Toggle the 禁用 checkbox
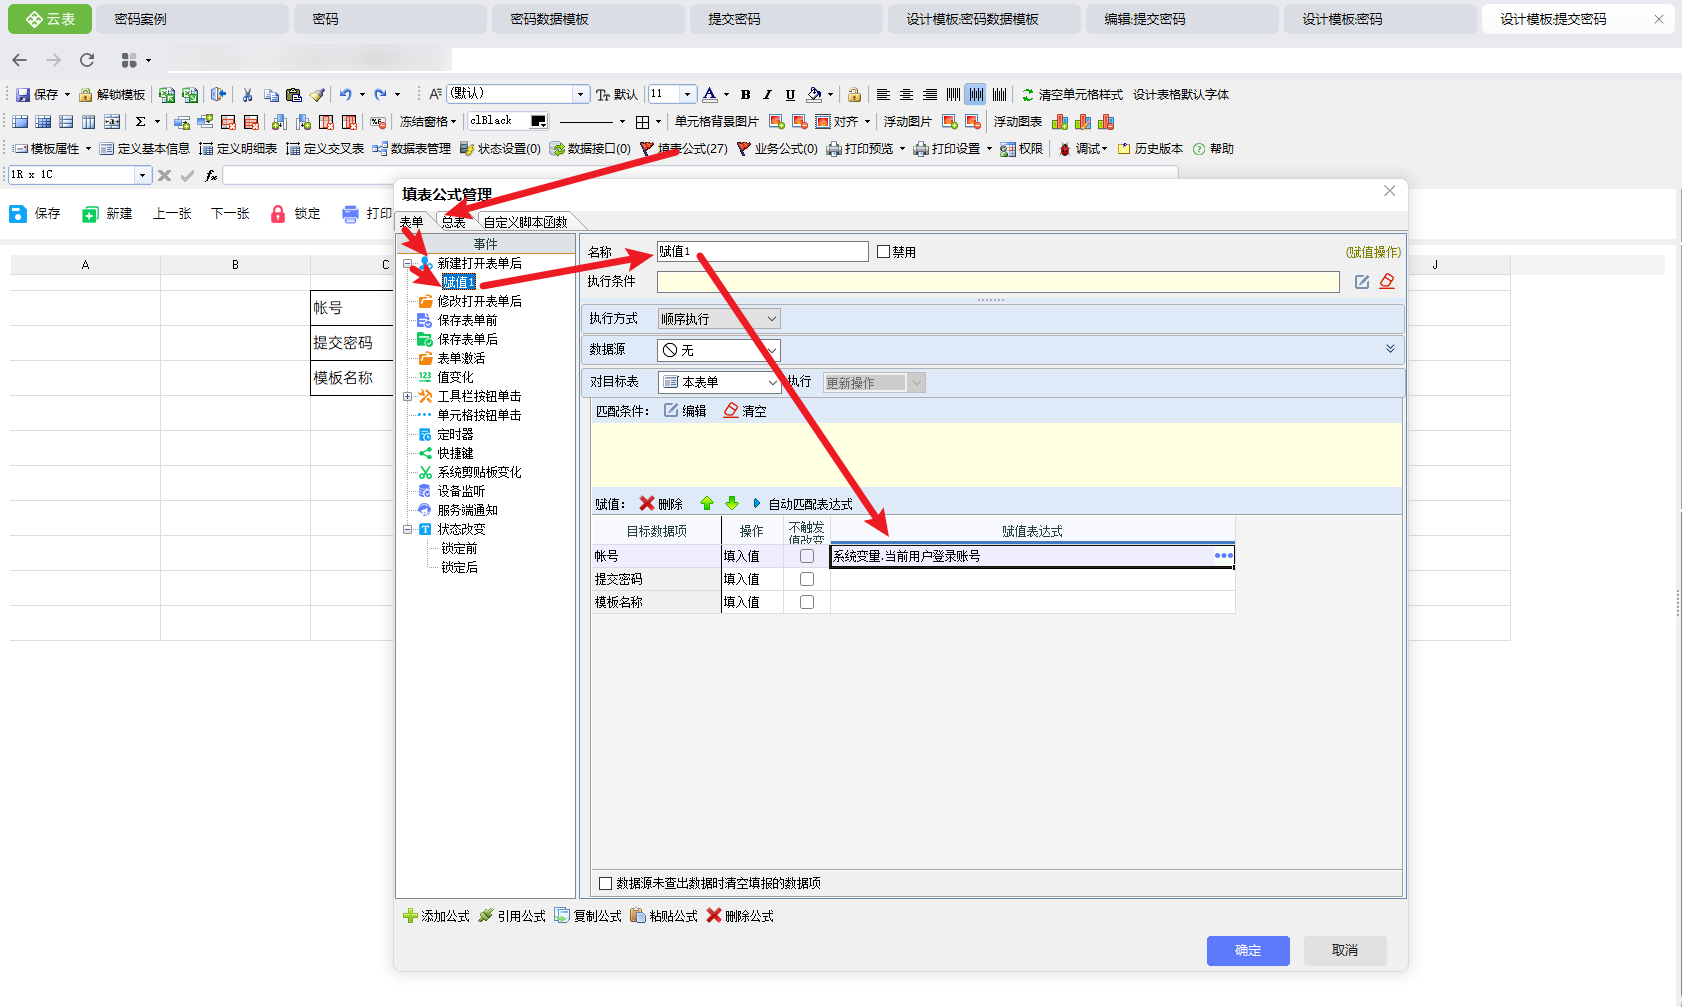This screenshot has height=1007, width=1682. (x=883, y=252)
